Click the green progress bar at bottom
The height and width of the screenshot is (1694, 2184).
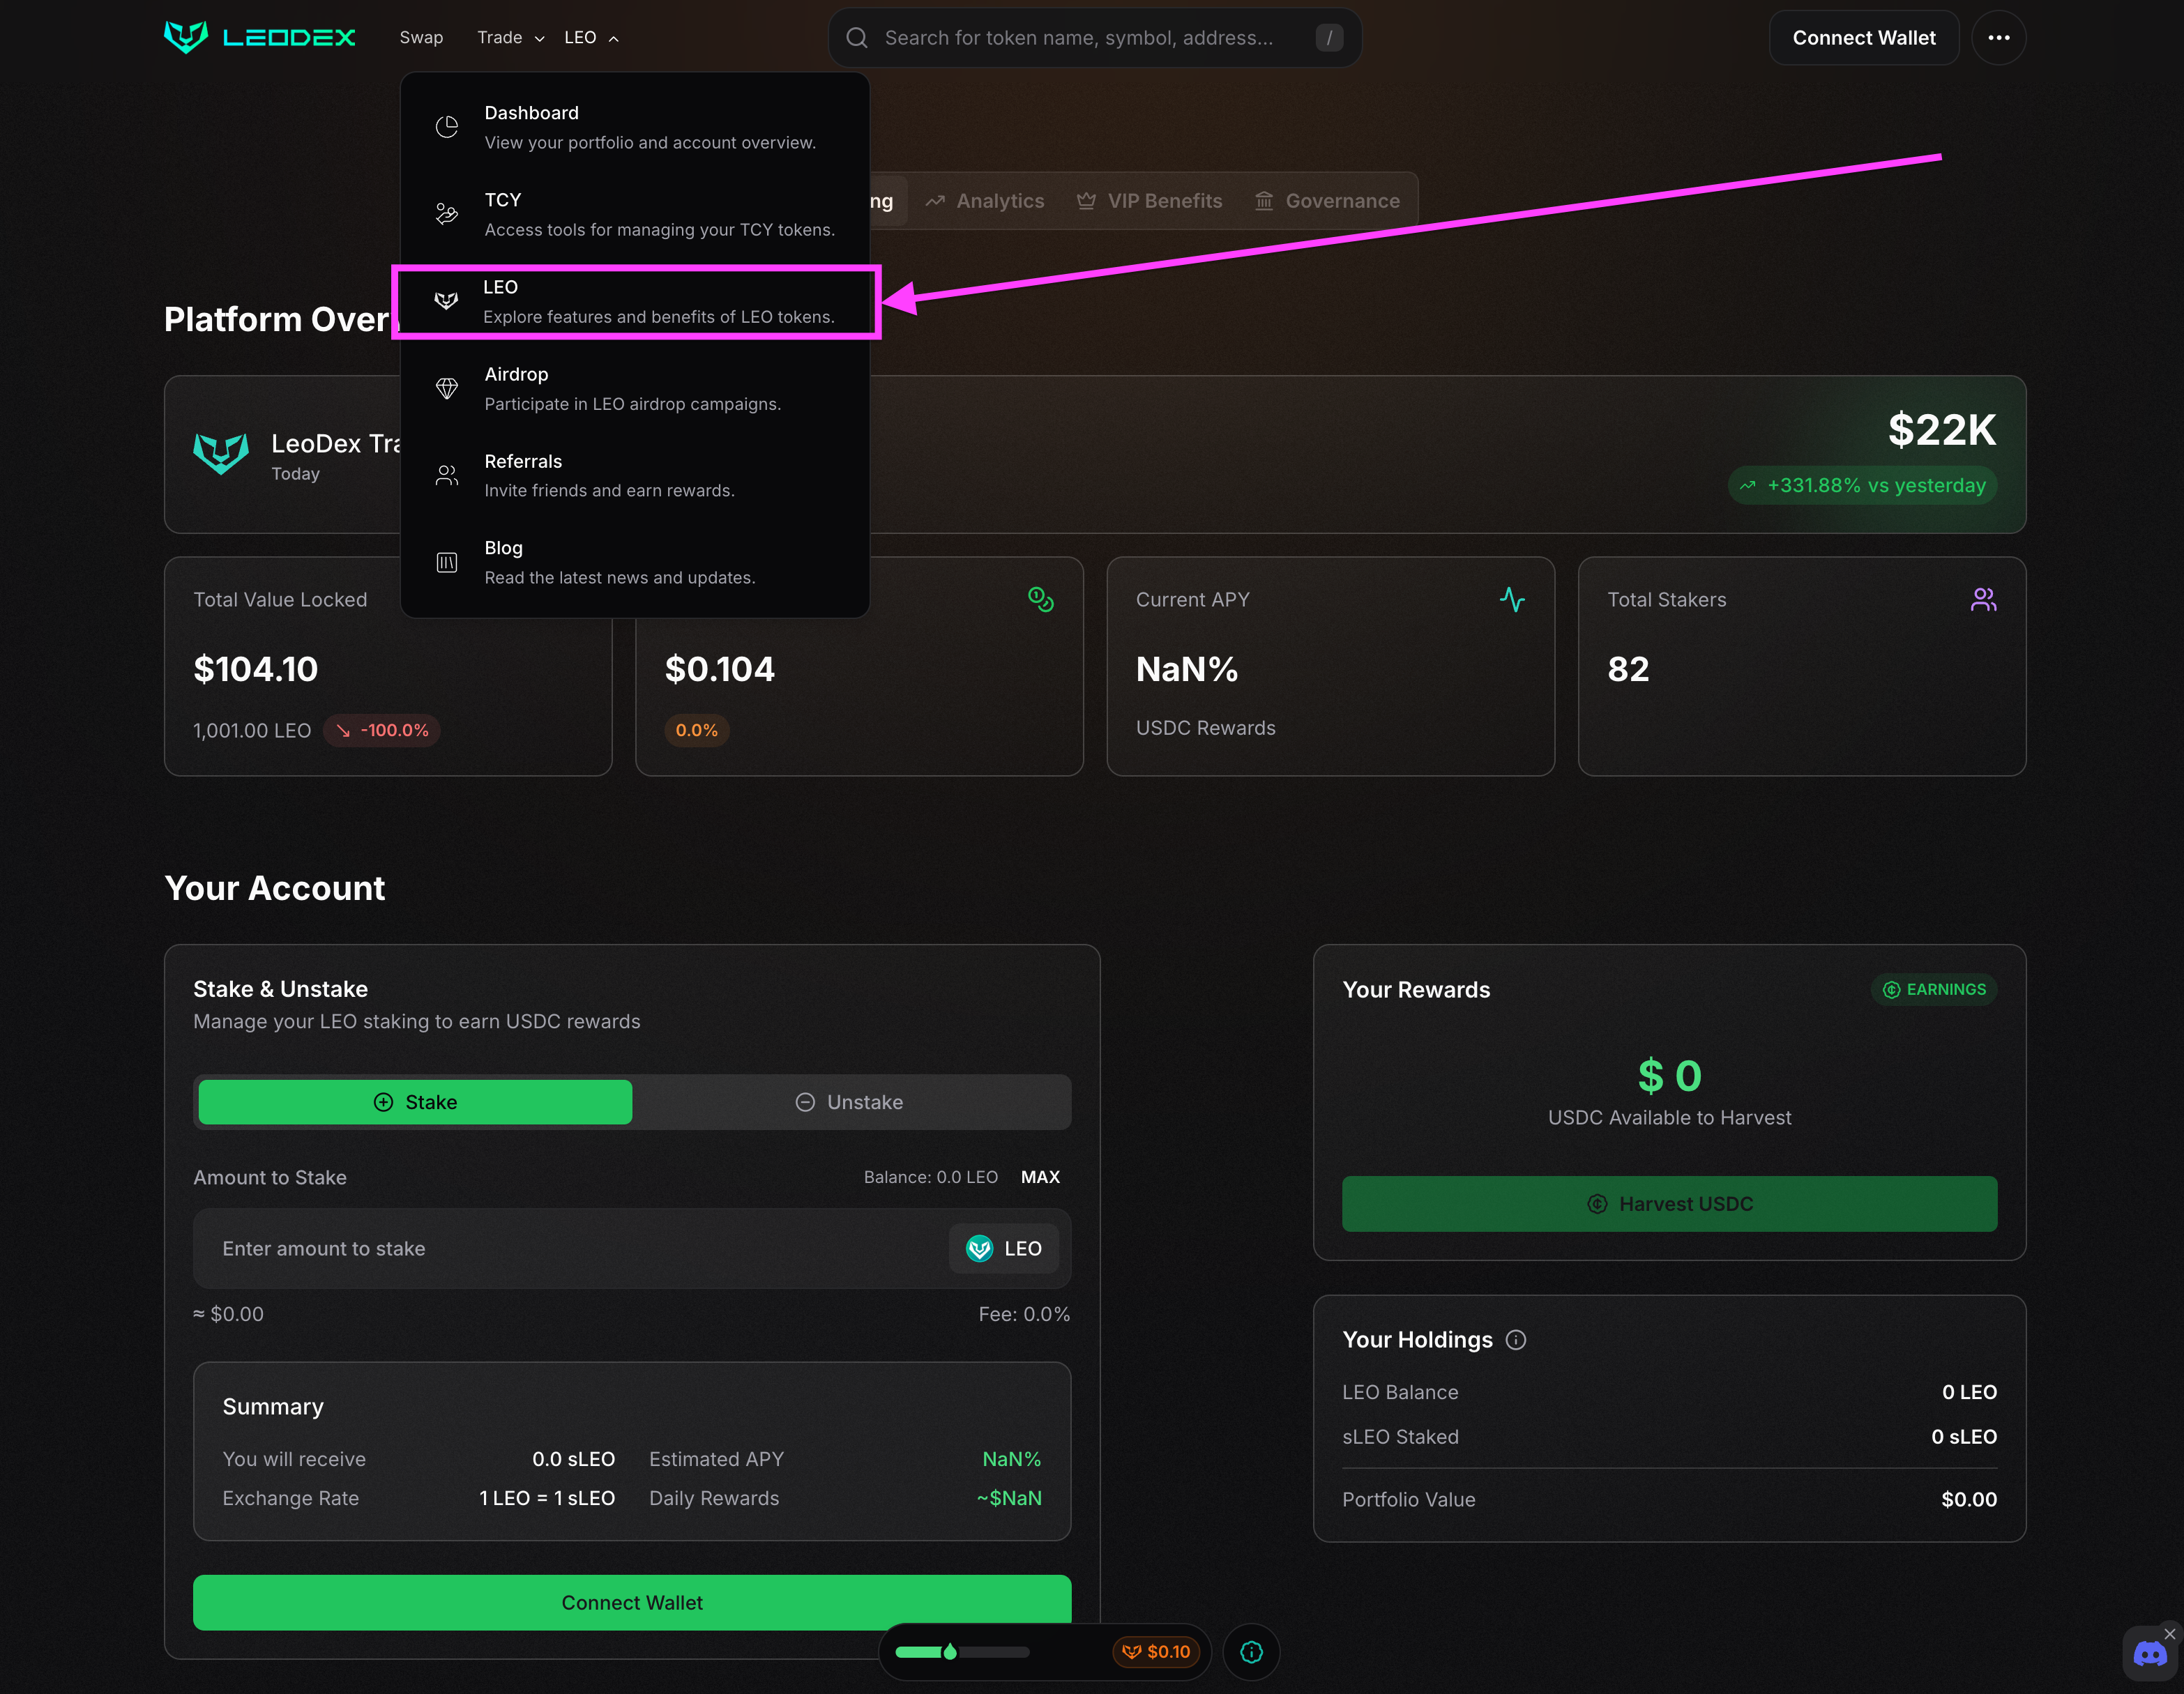(961, 1652)
